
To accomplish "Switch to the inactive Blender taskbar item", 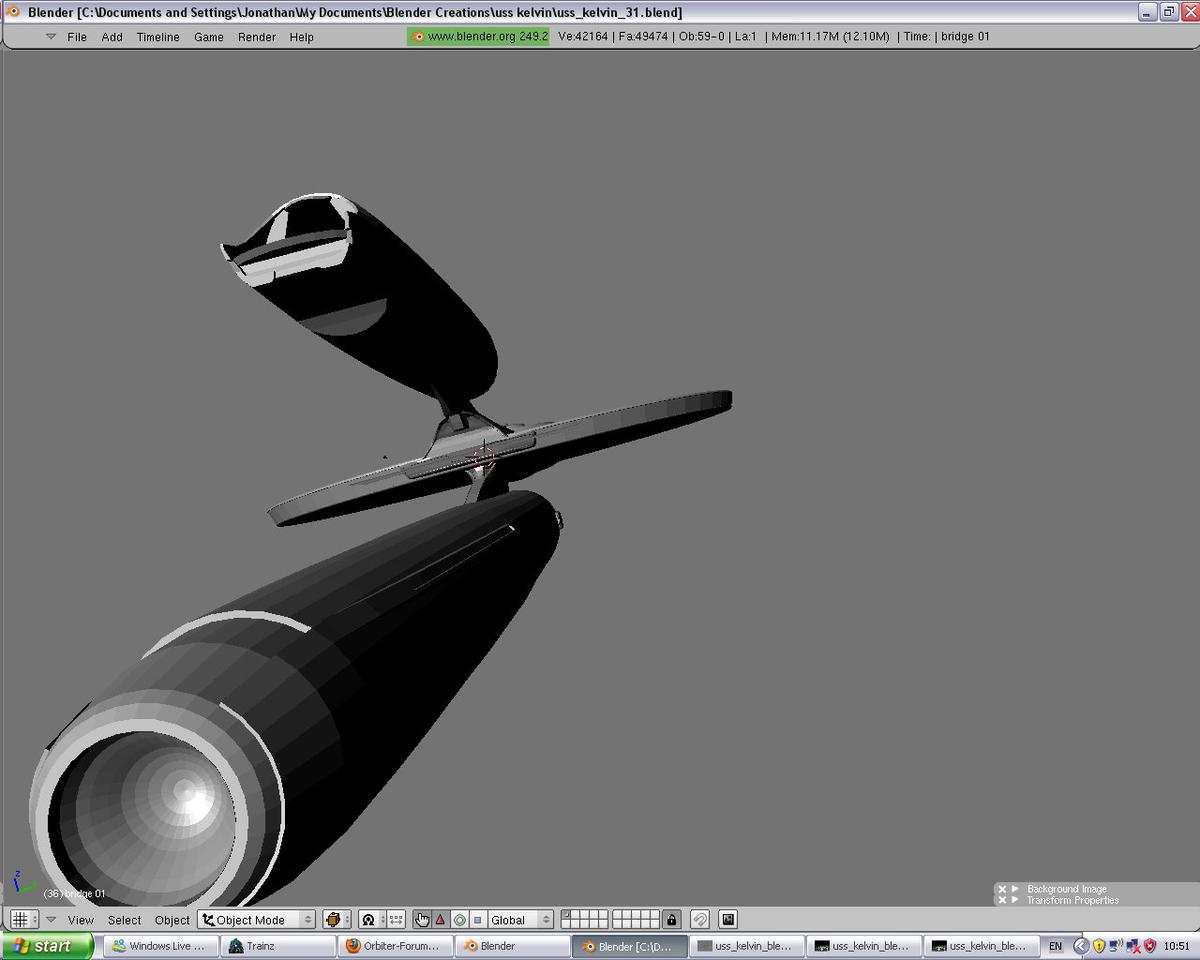I will [511, 945].
